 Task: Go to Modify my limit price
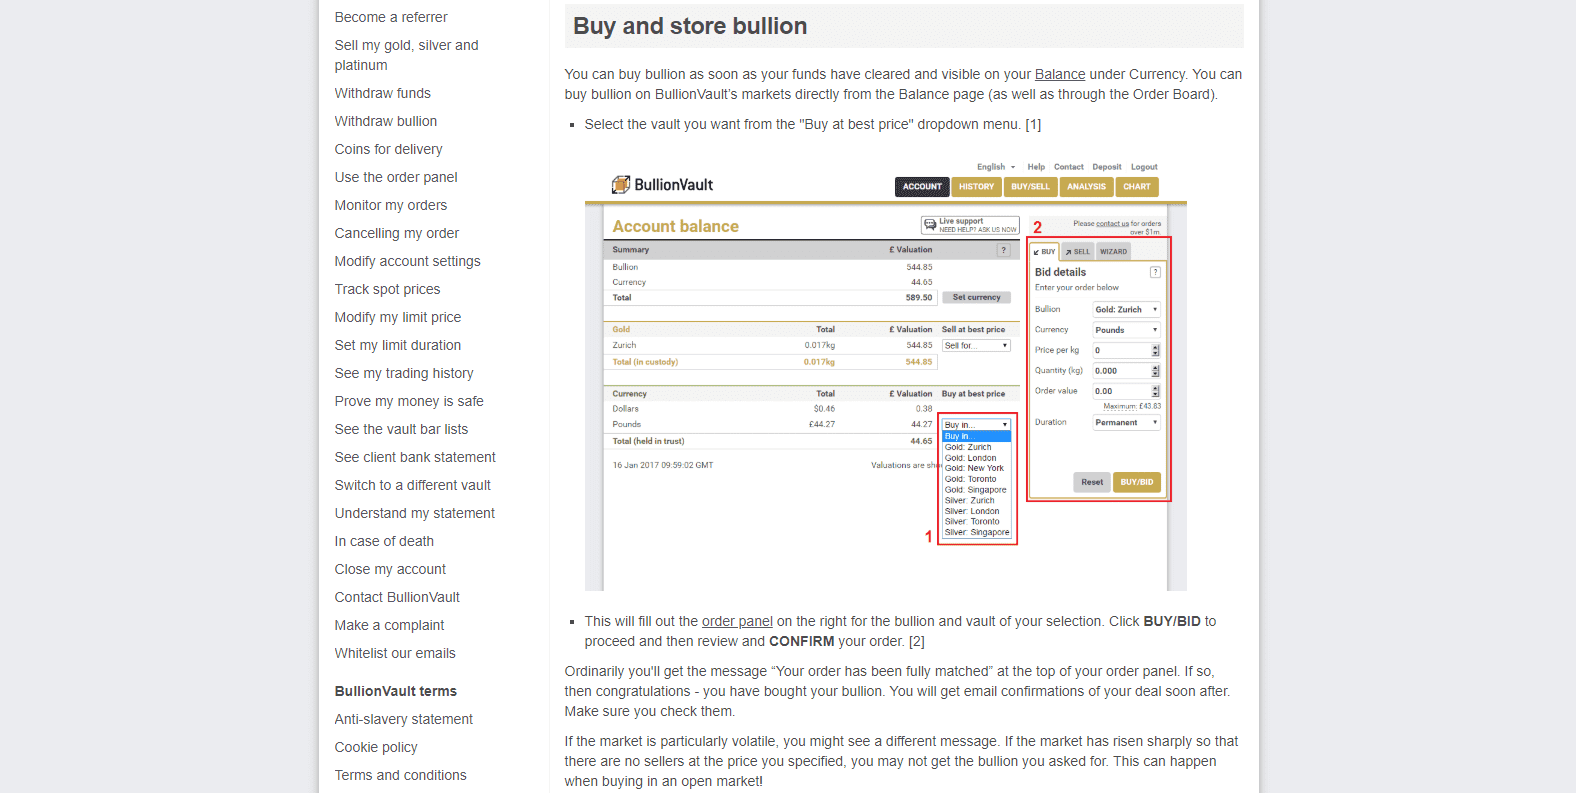[x=398, y=317]
